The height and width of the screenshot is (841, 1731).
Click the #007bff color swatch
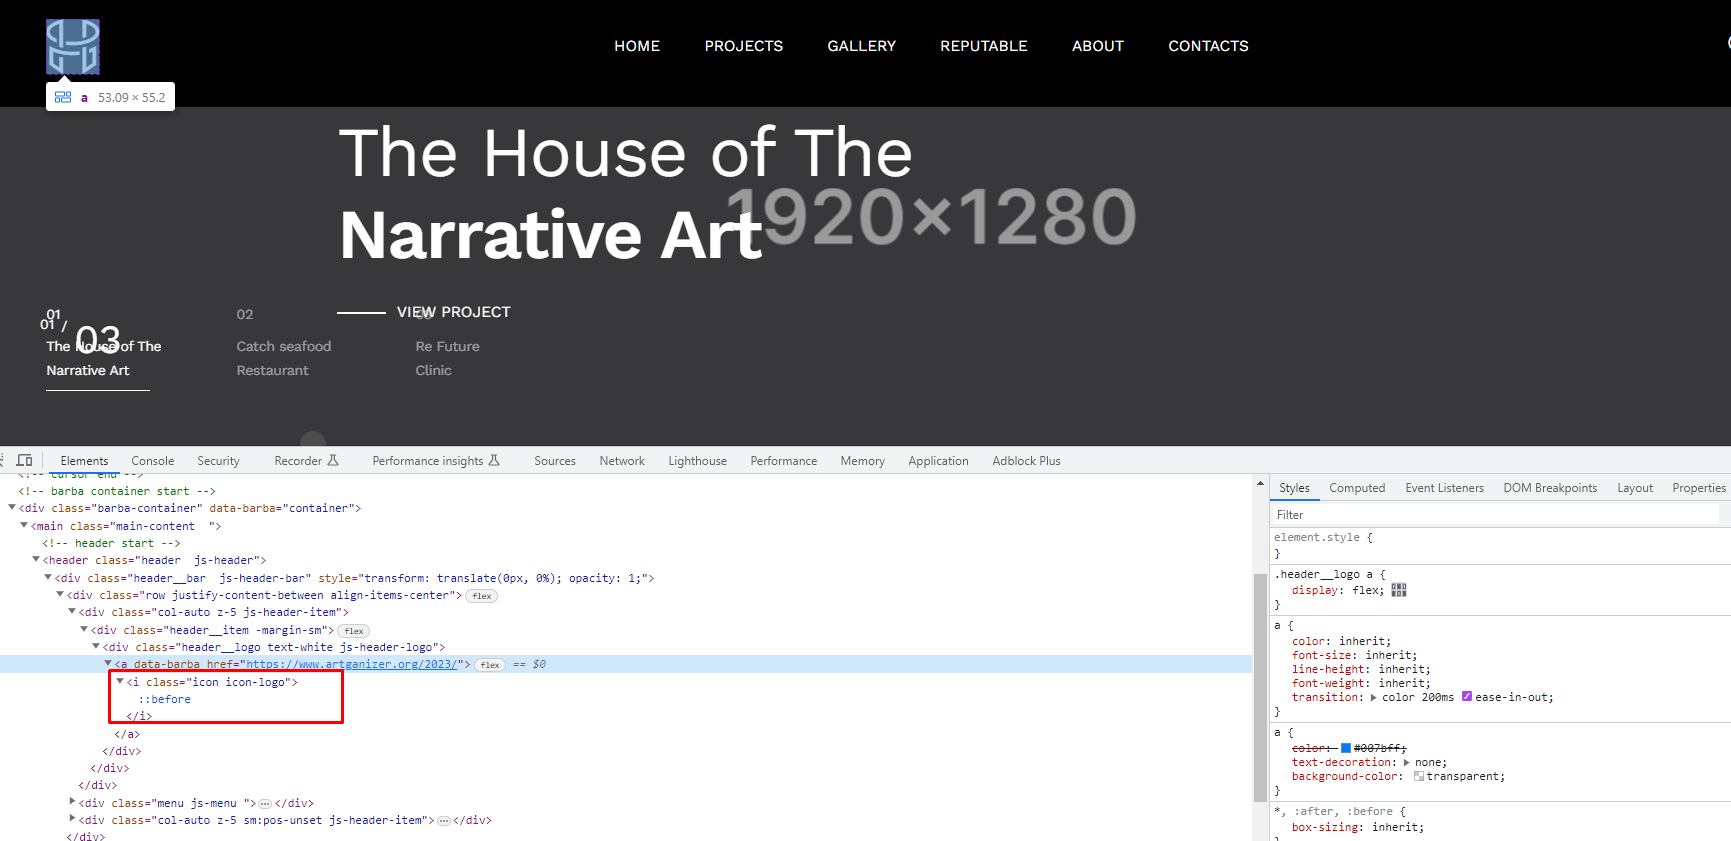[1346, 748]
